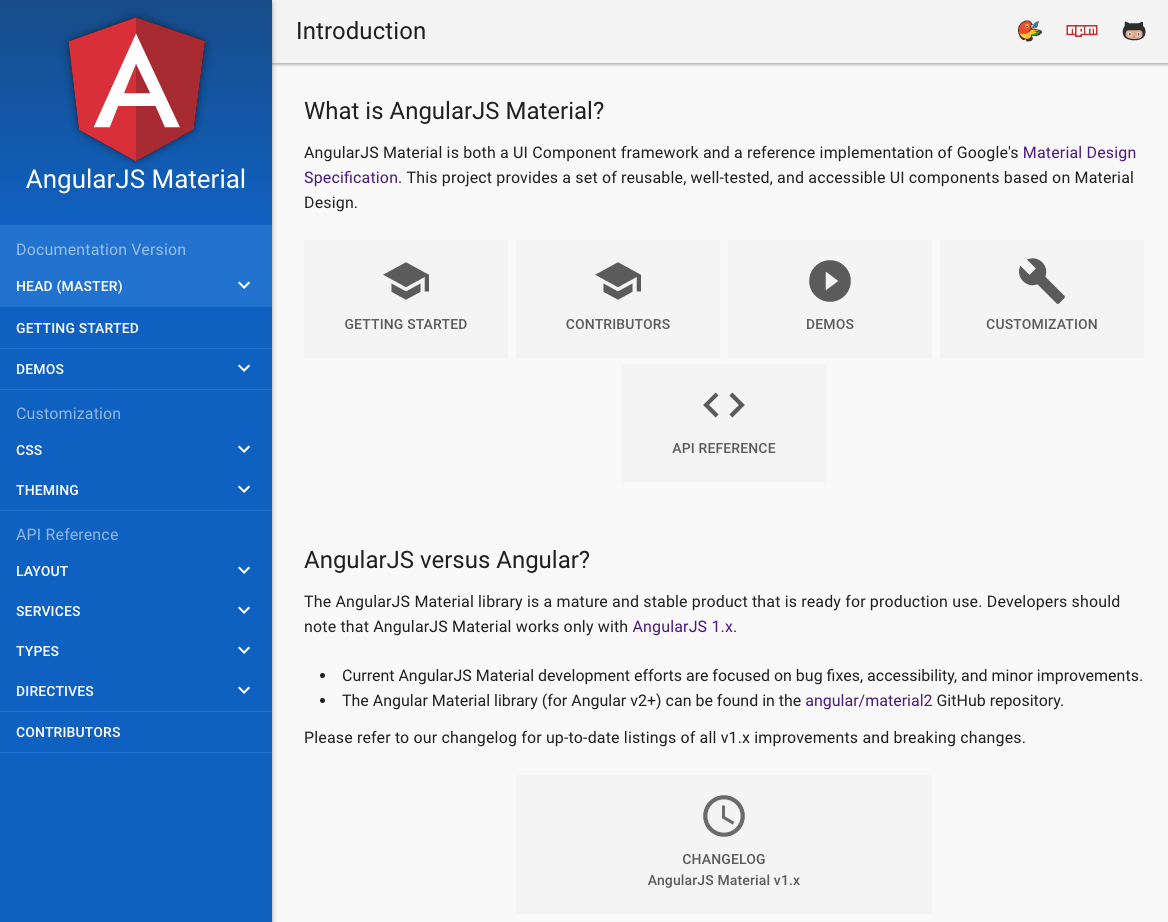This screenshot has width=1168, height=922.
Task: Select THEMING in the sidebar
Action: 47,490
